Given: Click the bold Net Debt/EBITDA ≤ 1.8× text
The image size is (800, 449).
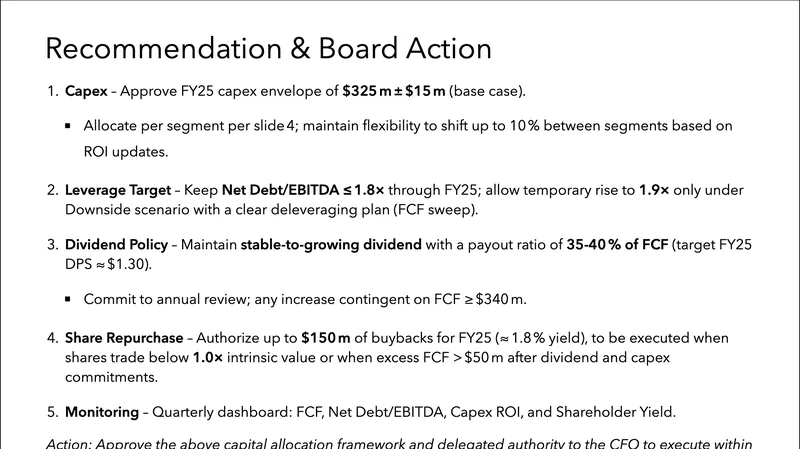Looking at the screenshot, I should pos(301,190).
